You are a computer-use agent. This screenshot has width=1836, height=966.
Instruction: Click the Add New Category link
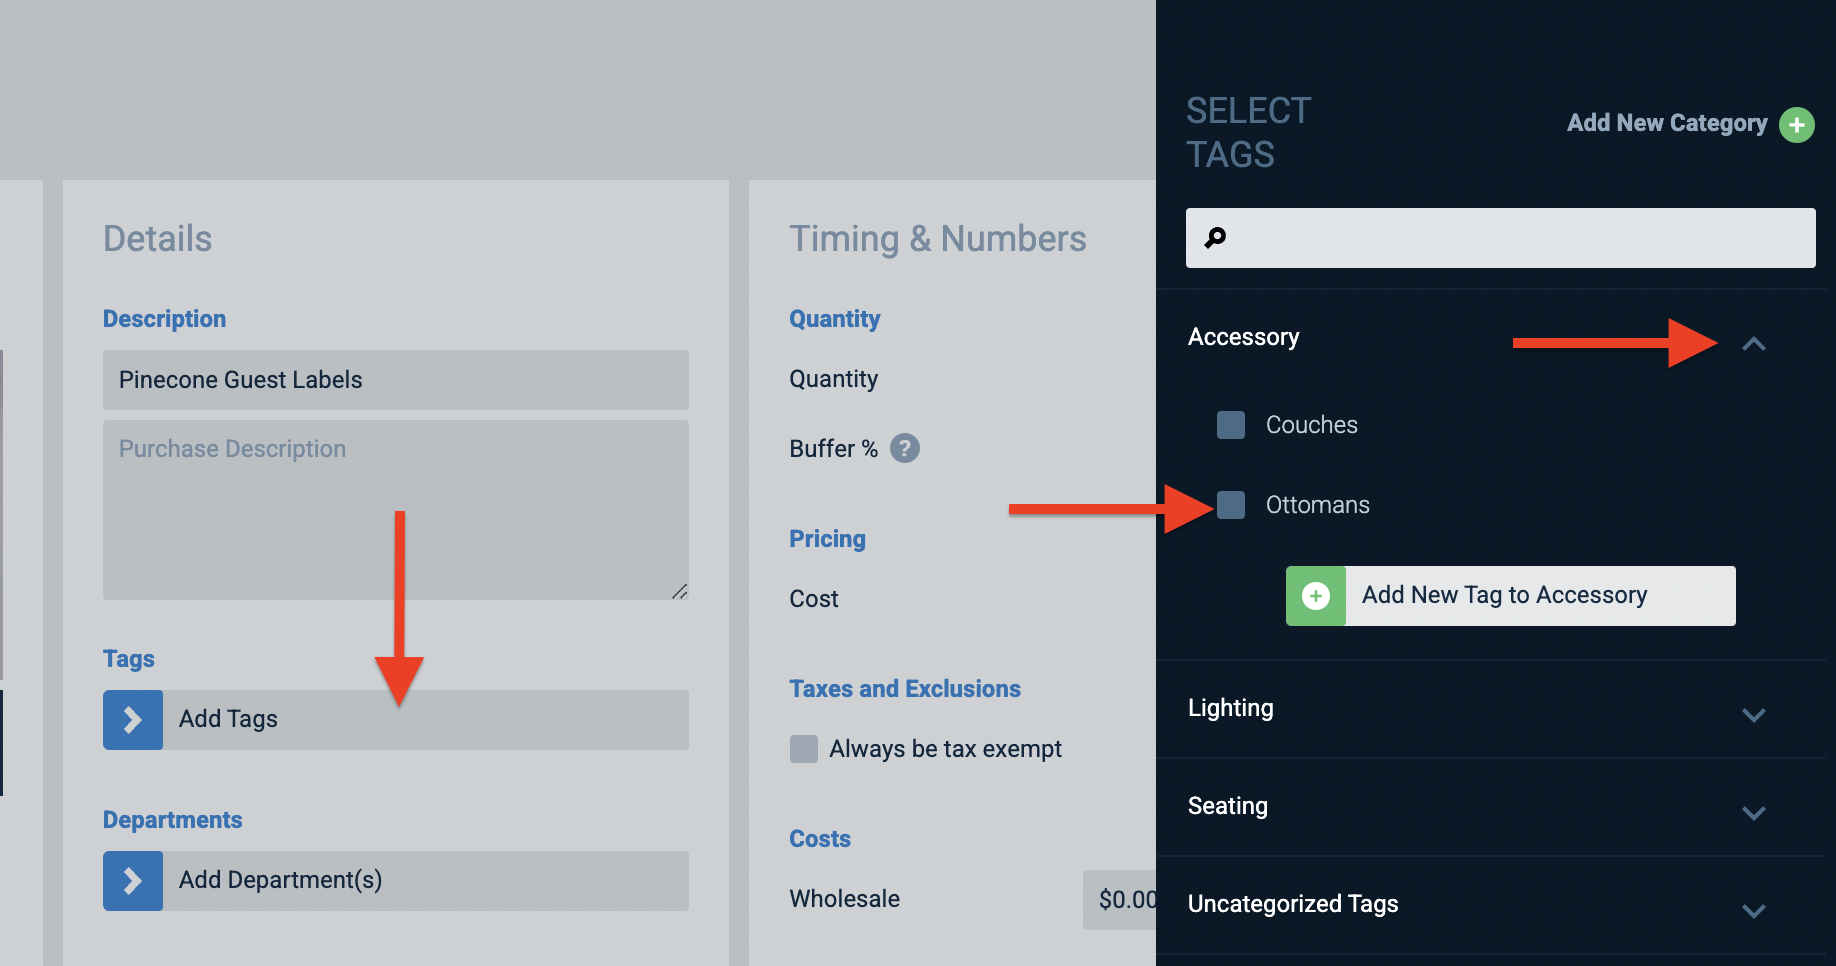click(x=1667, y=123)
